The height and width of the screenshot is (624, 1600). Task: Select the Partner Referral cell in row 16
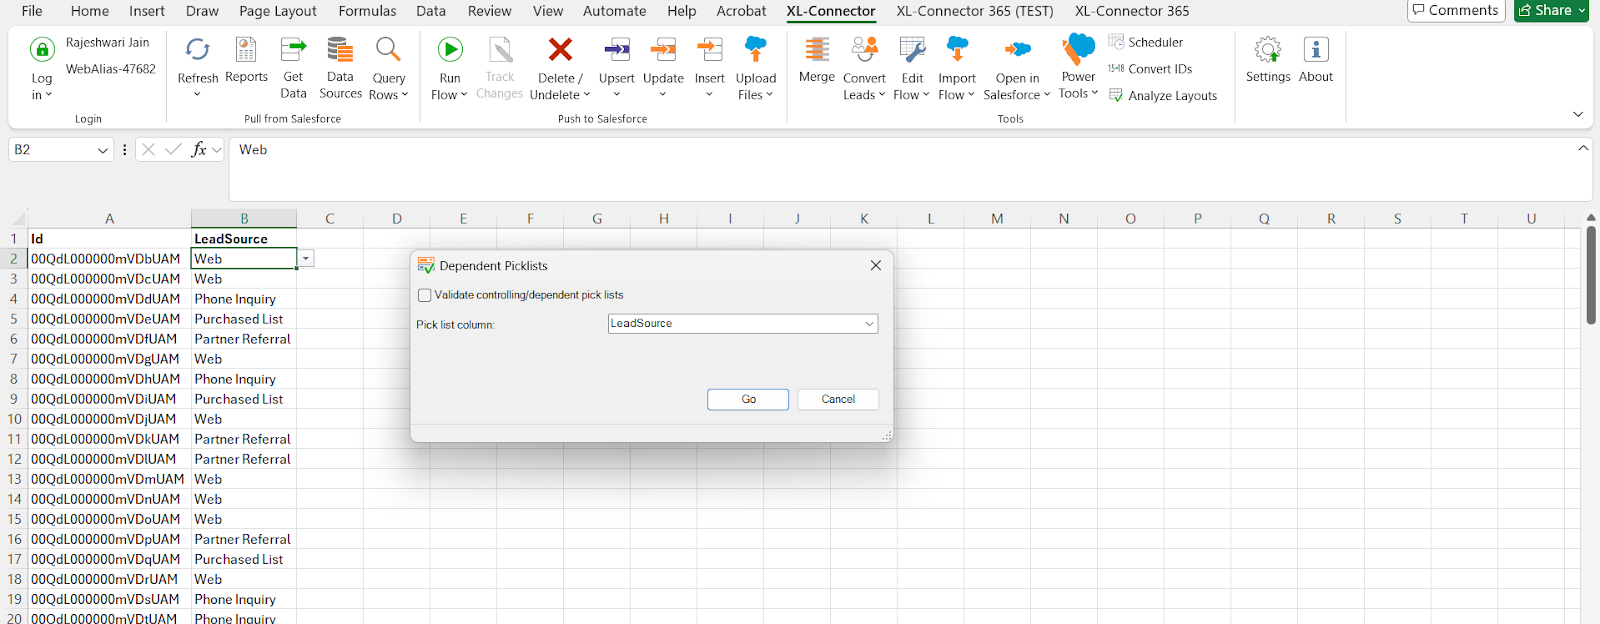click(244, 539)
